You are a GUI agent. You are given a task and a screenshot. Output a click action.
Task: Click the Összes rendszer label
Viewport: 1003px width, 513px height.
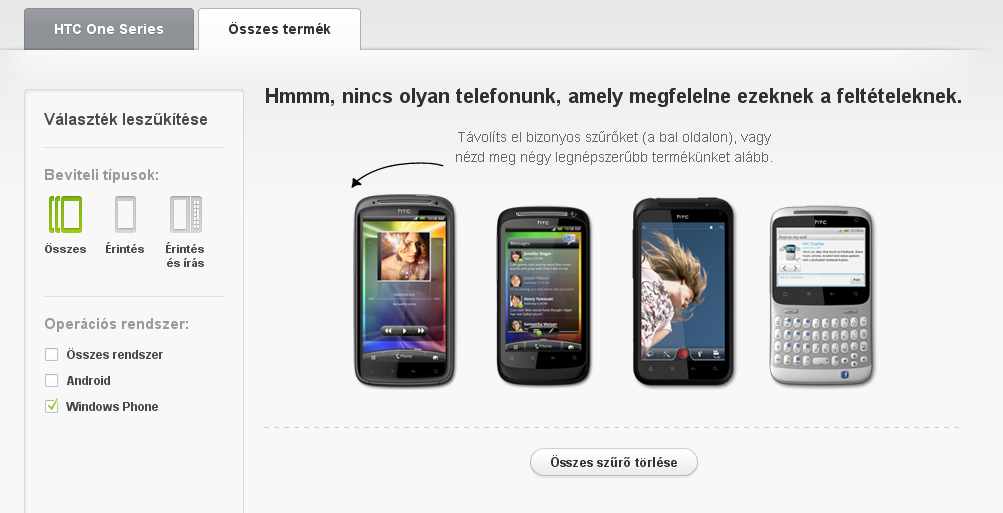tap(115, 354)
